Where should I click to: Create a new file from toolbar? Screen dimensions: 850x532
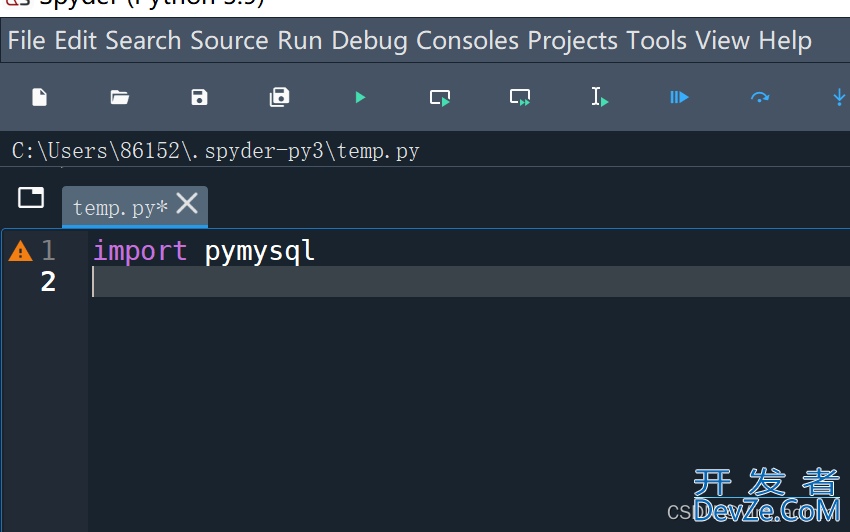coord(40,98)
